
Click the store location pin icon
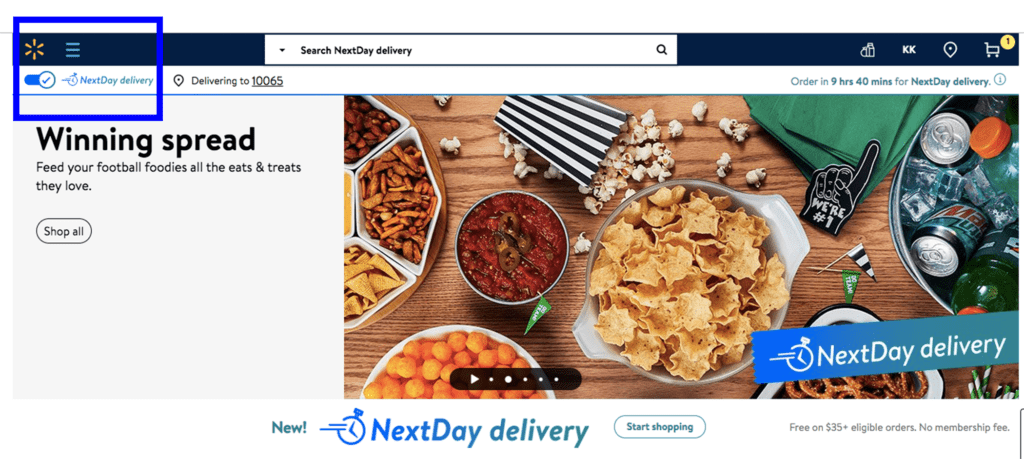(950, 50)
